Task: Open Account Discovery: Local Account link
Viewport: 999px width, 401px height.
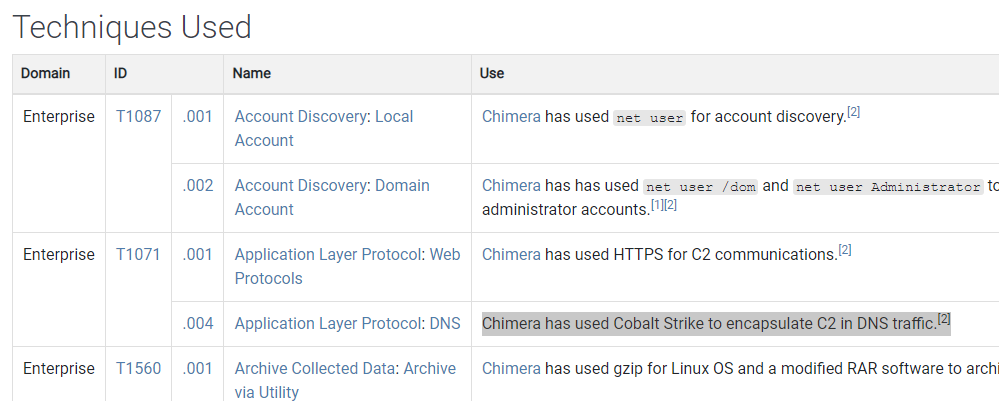Action: [324, 128]
